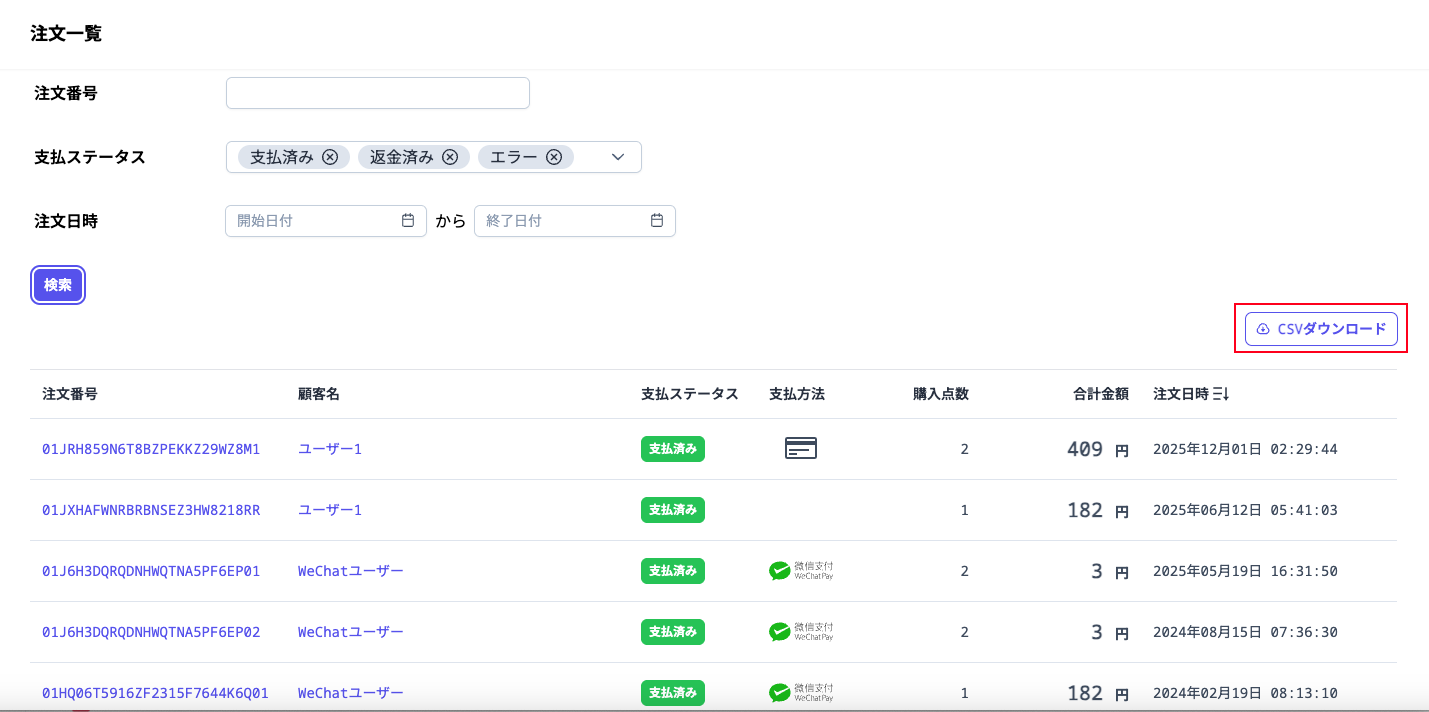Open calendar icon in 終了日付 field
The image size is (1429, 712).
coord(657,221)
